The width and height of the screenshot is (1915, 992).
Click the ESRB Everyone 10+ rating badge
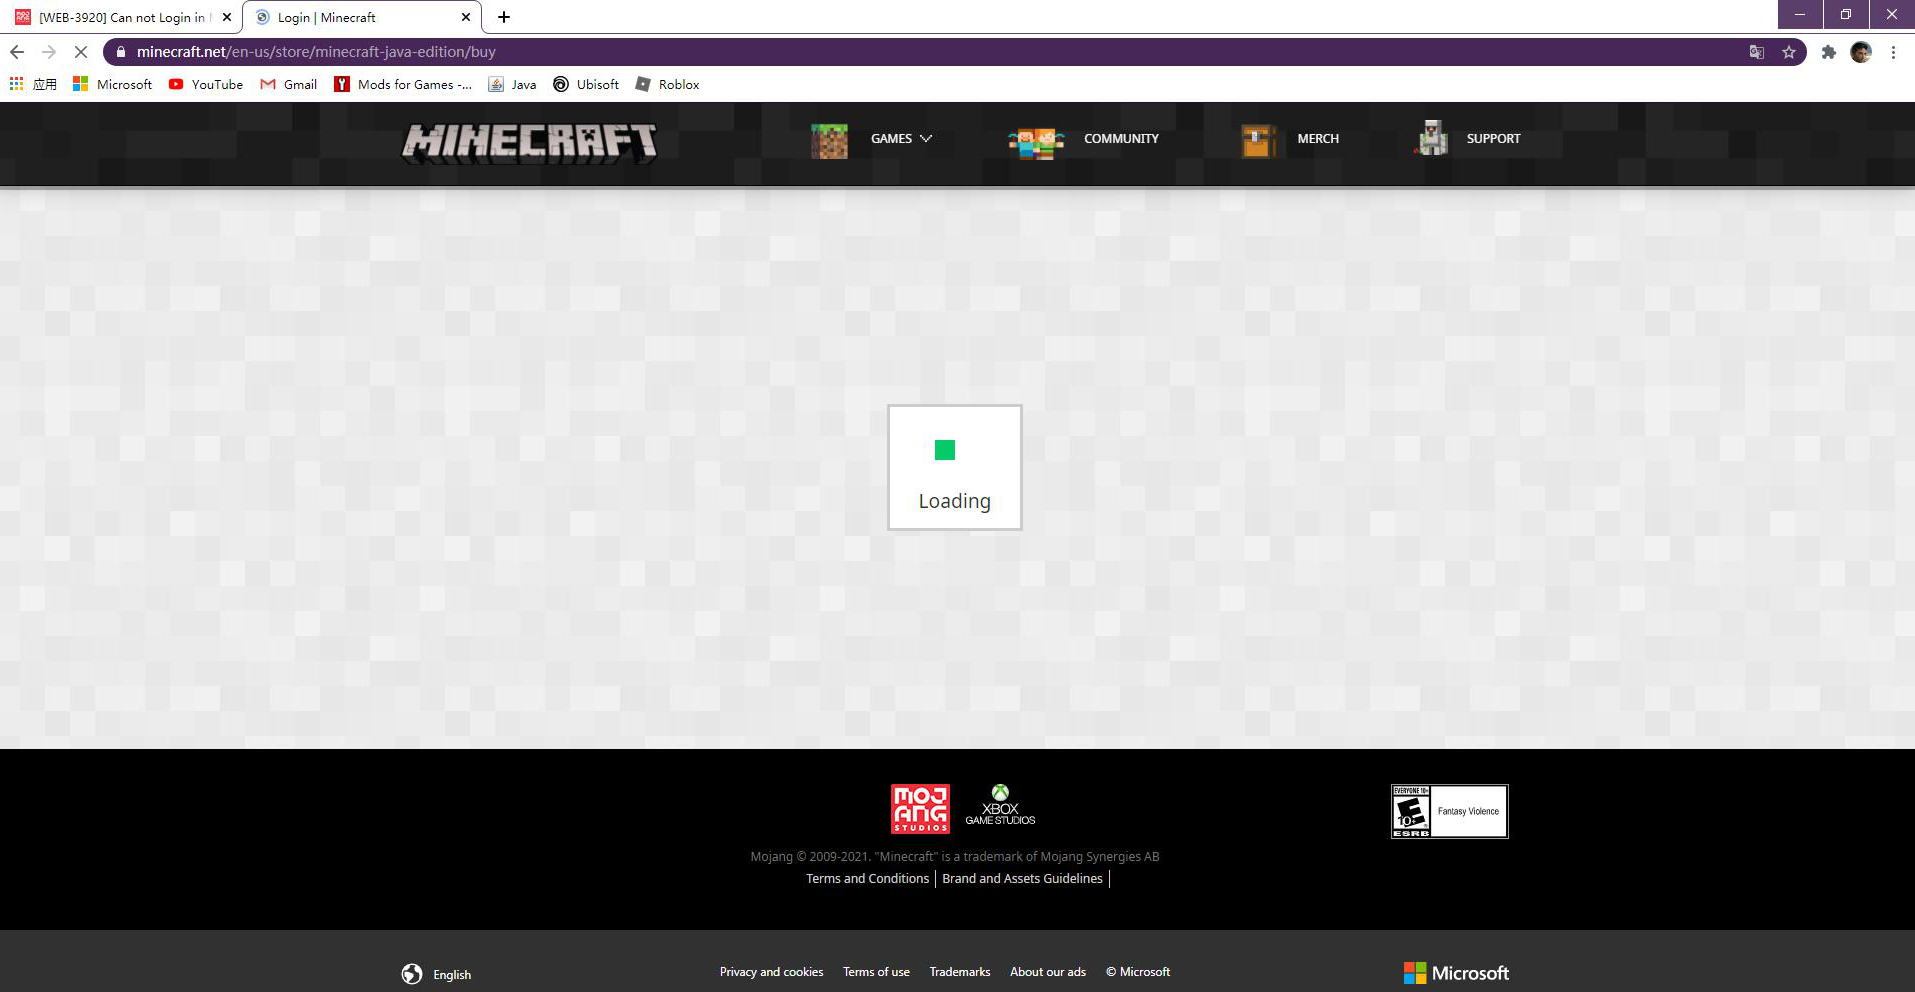[x=1449, y=811]
